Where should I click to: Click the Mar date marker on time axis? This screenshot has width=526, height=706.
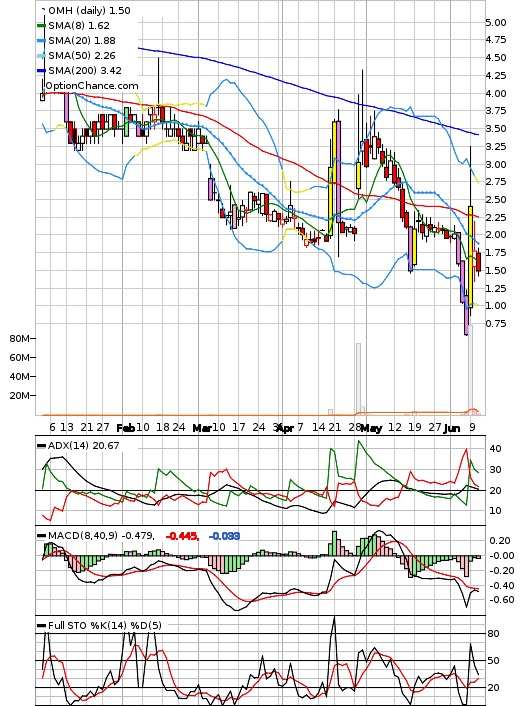pos(201,428)
